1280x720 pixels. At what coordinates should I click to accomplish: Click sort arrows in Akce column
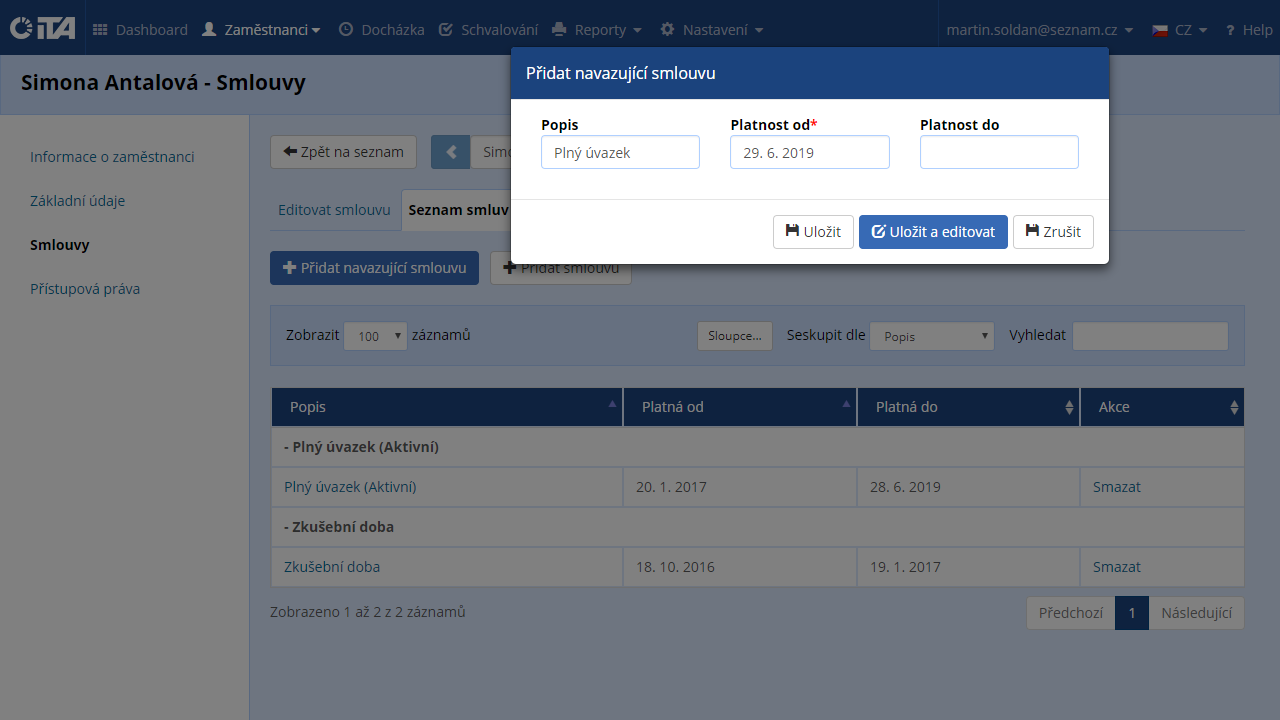point(1234,407)
